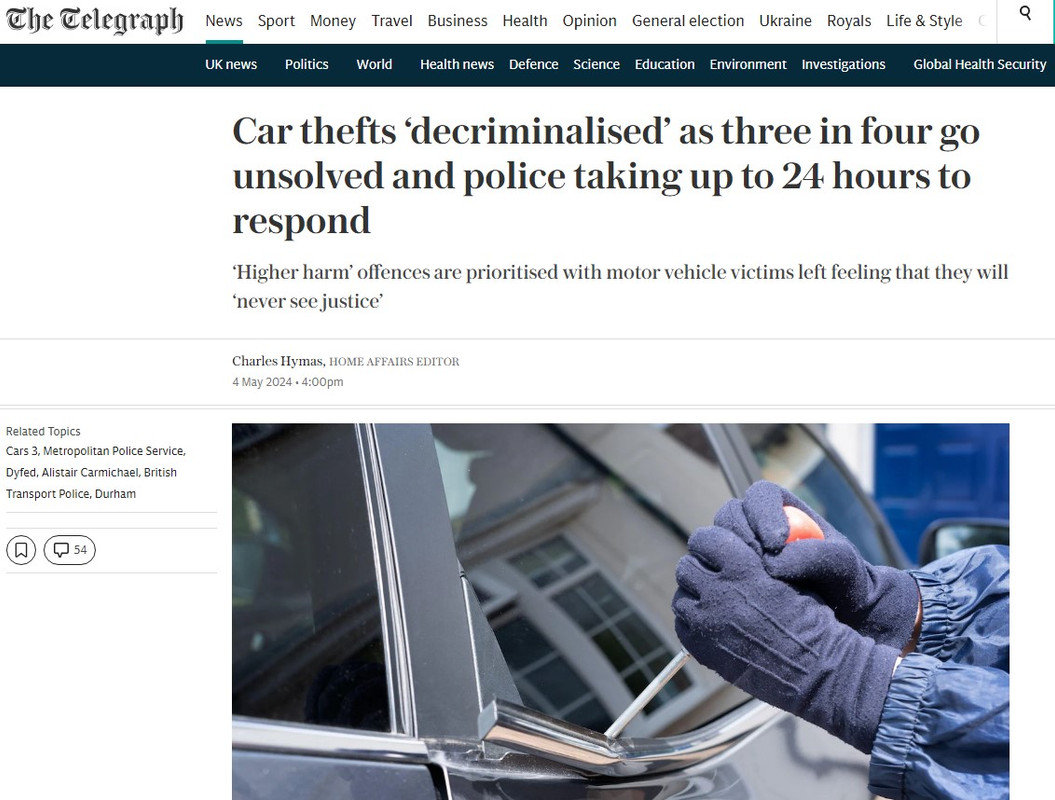Screen dimensions: 1055x800
Task: Go to Life & Style section
Action: pyautogui.click(x=924, y=21)
